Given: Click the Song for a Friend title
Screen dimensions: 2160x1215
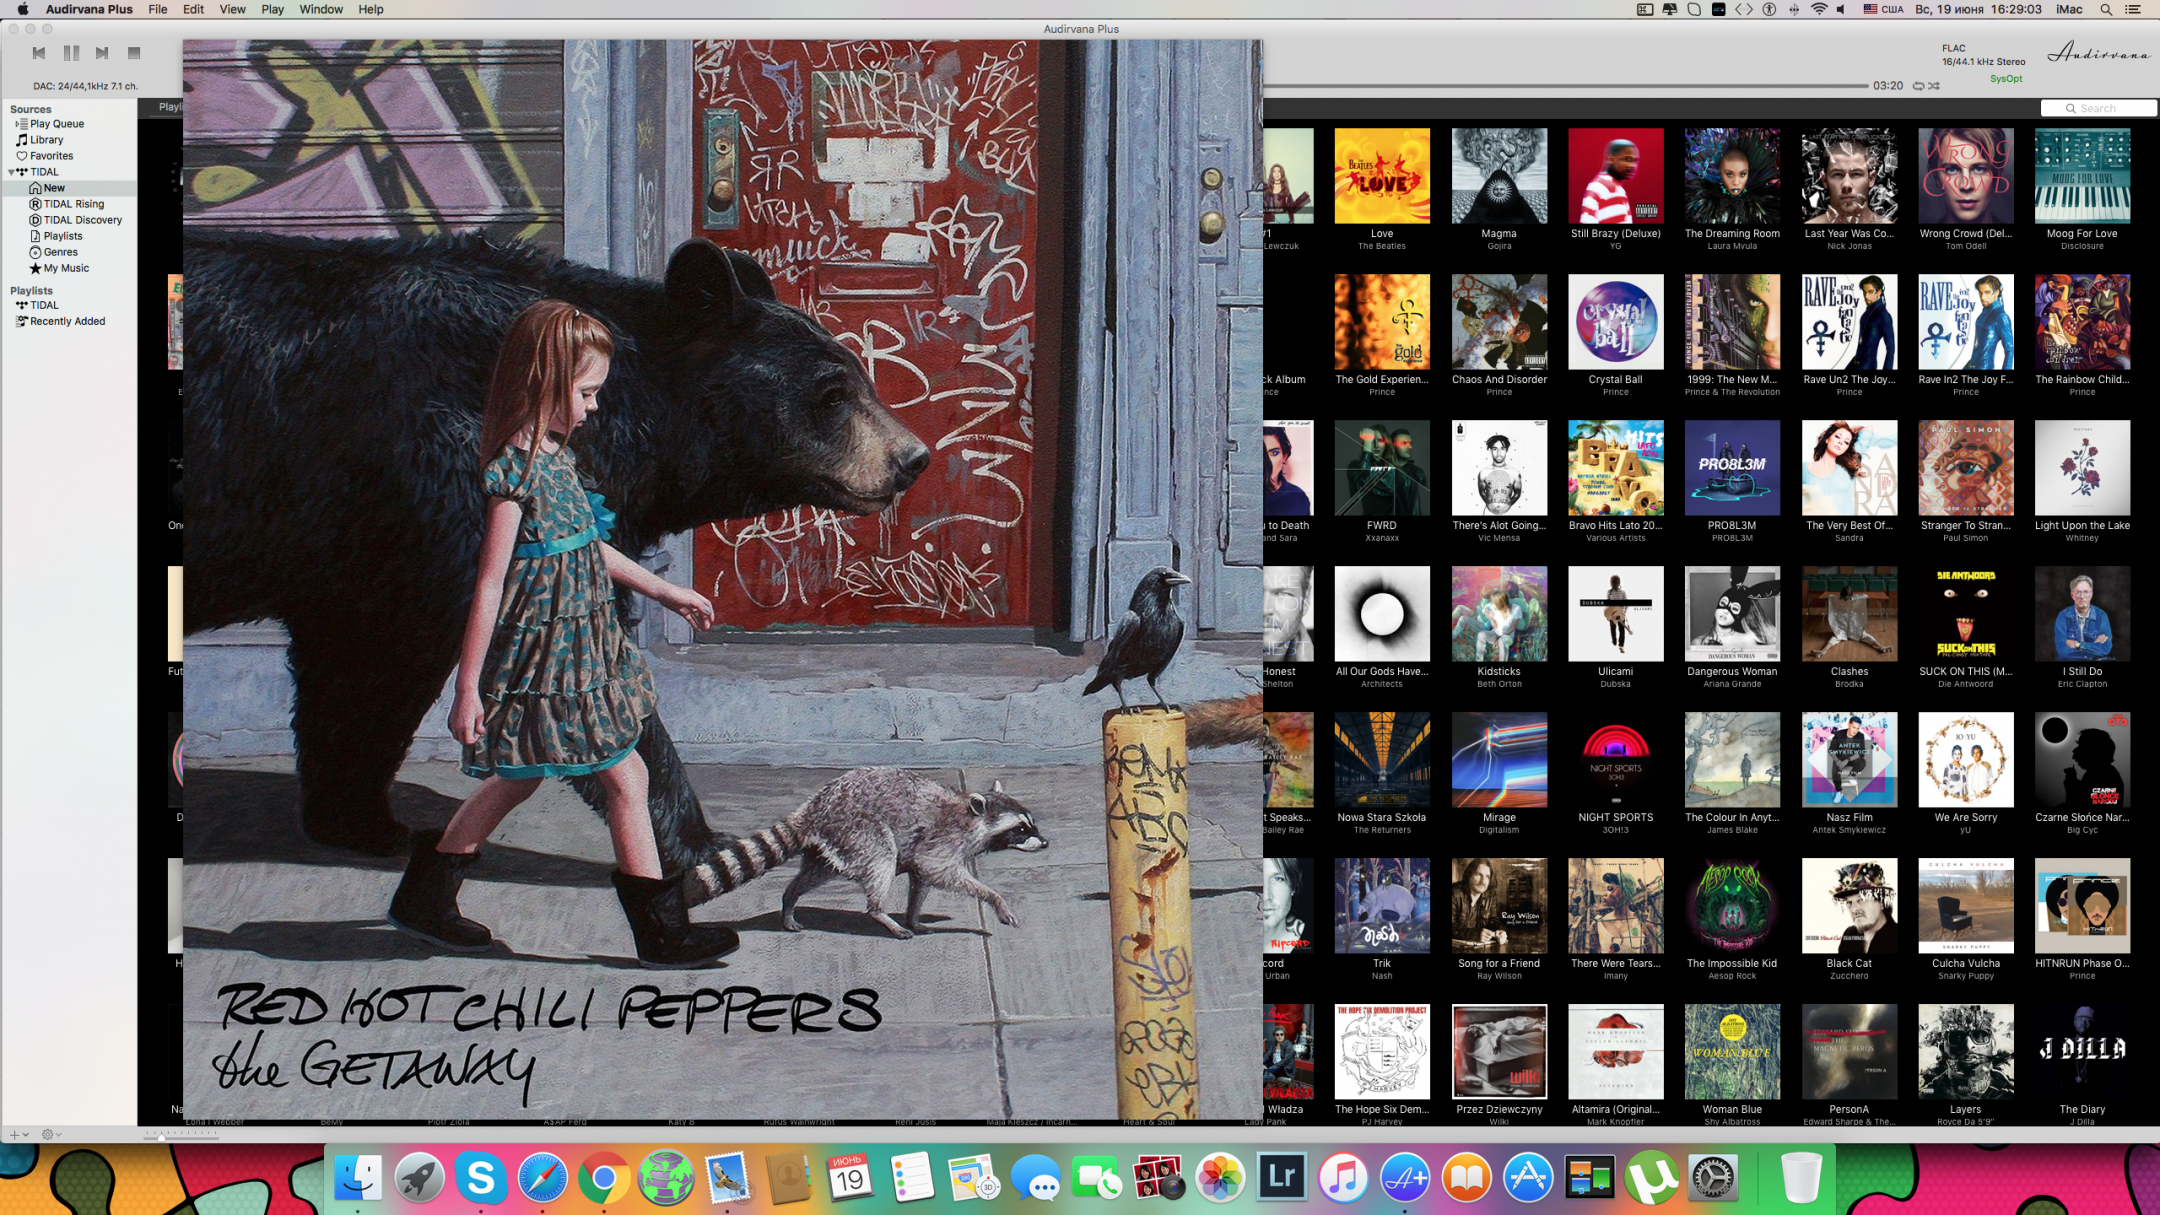Looking at the screenshot, I should tap(1499, 964).
